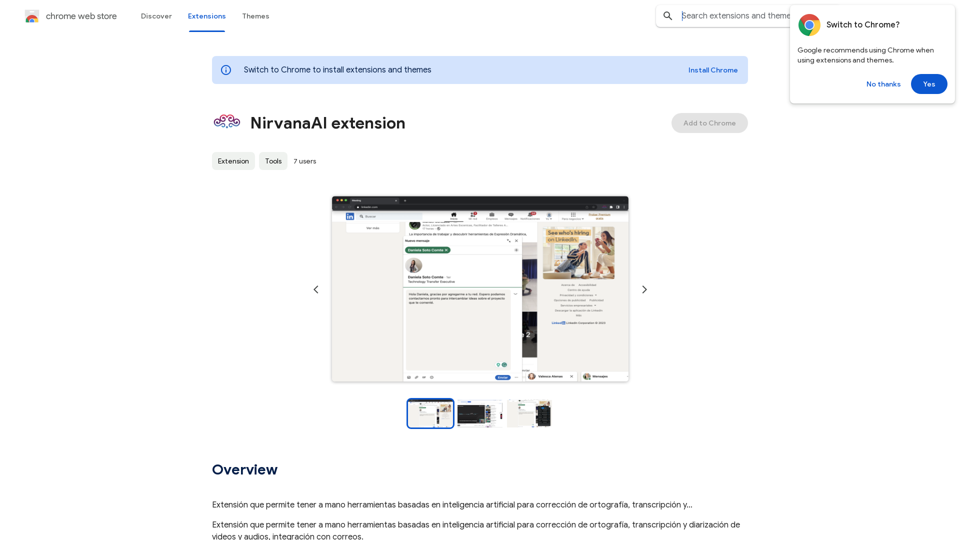Click the 7 users text

click(x=305, y=162)
